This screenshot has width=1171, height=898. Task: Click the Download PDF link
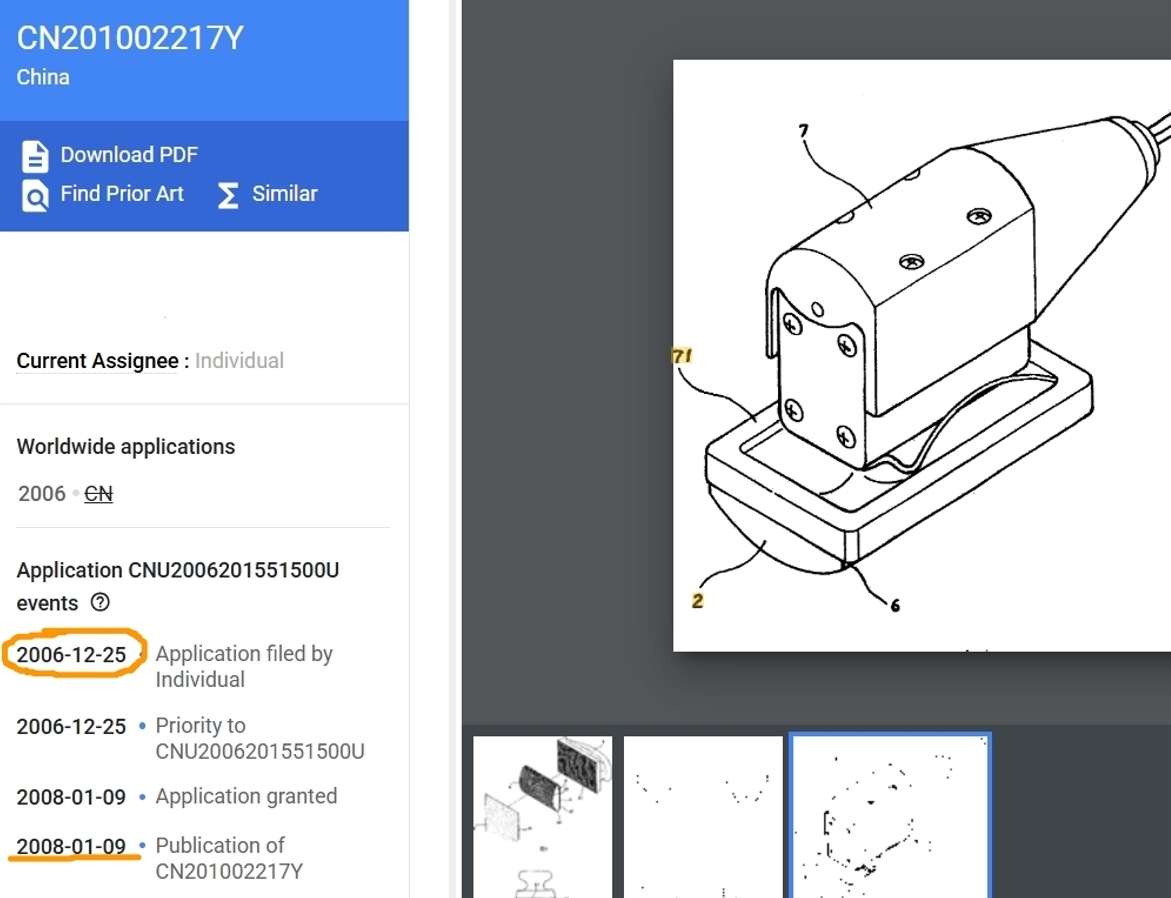click(129, 155)
